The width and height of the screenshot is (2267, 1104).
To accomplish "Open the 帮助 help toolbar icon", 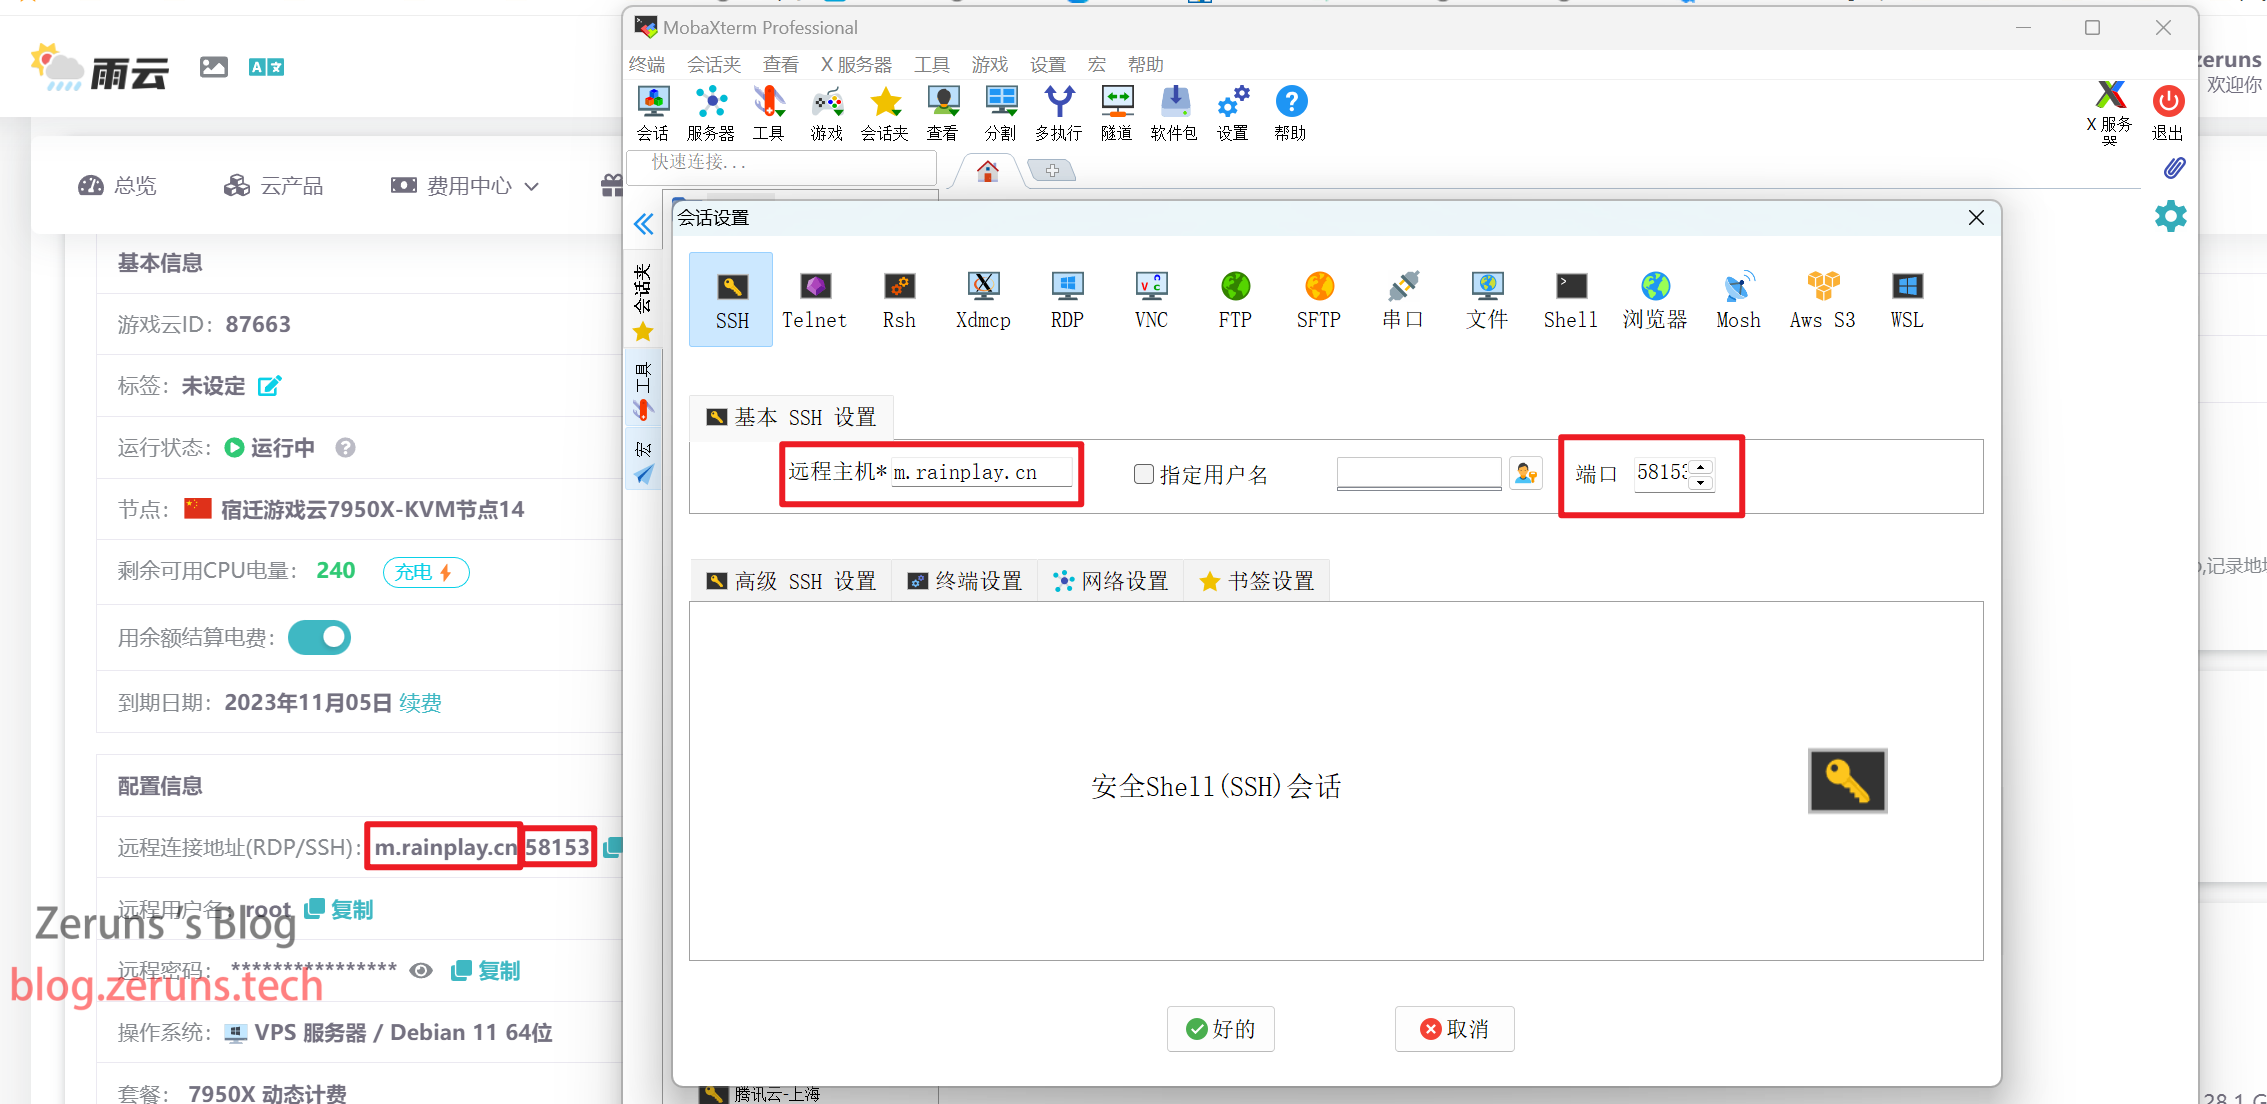I will [x=1291, y=114].
